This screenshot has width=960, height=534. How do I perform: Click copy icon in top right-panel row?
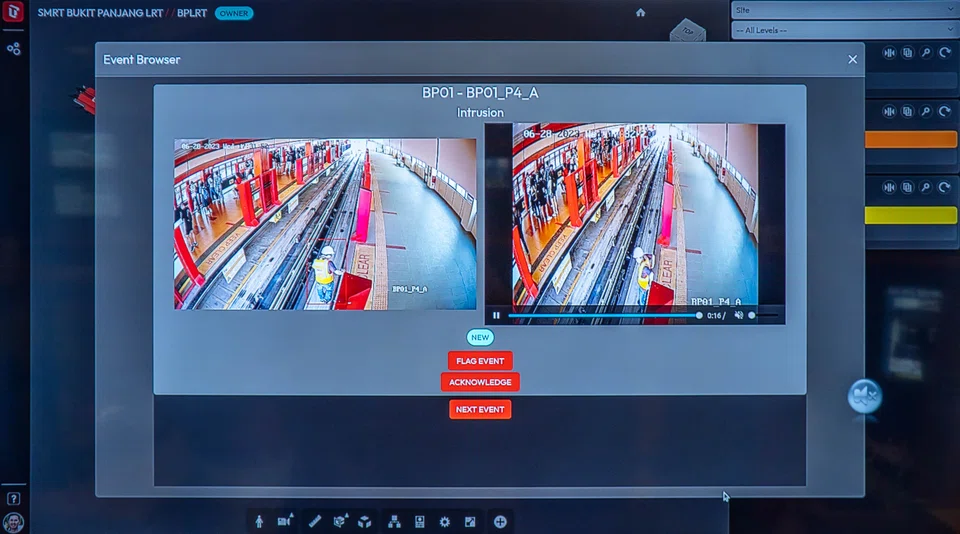[907, 53]
